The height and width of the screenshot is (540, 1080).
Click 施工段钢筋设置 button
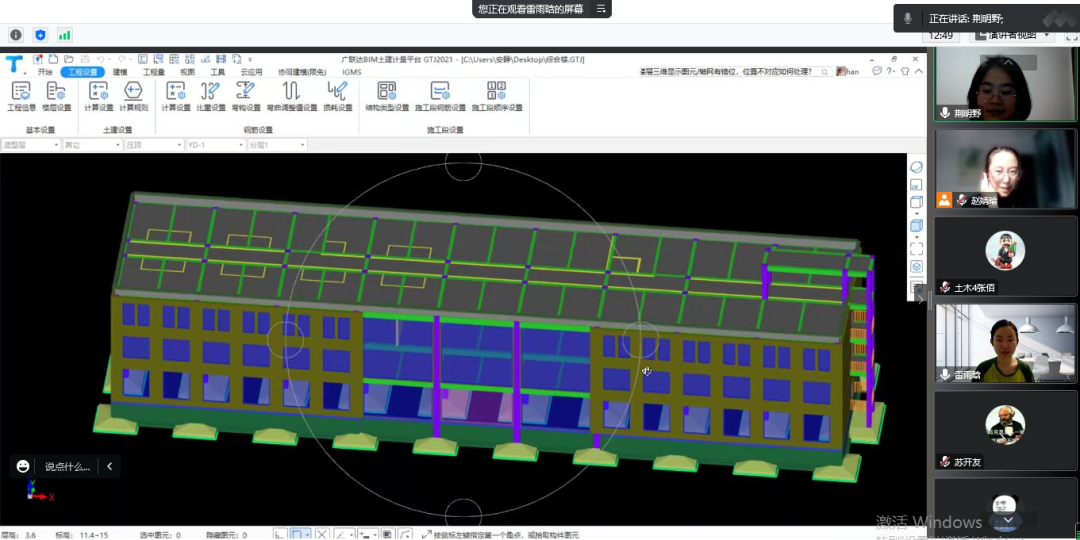click(440, 95)
